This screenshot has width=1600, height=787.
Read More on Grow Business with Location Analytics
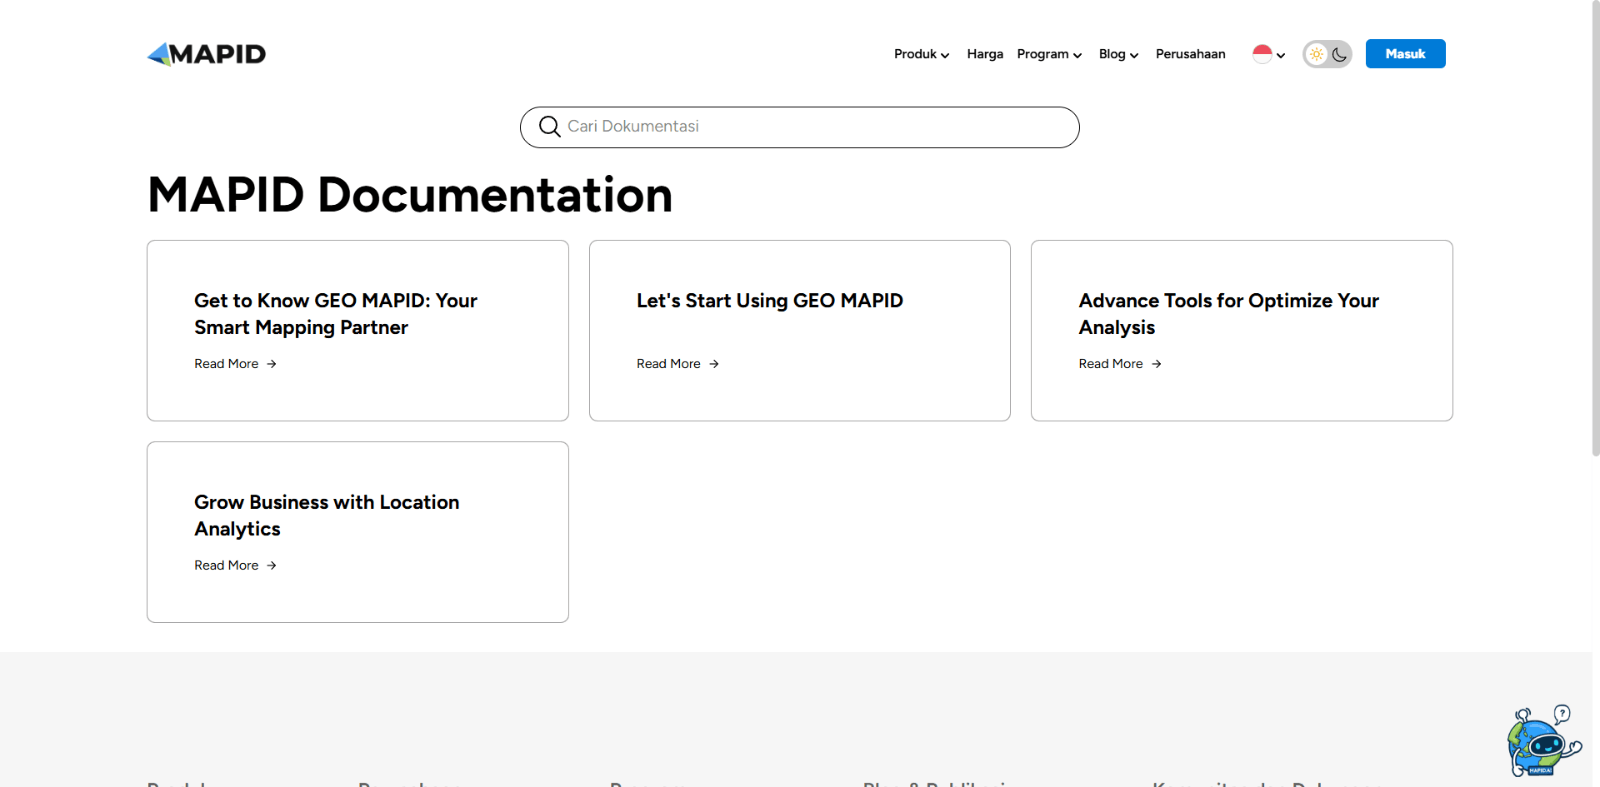click(x=227, y=565)
